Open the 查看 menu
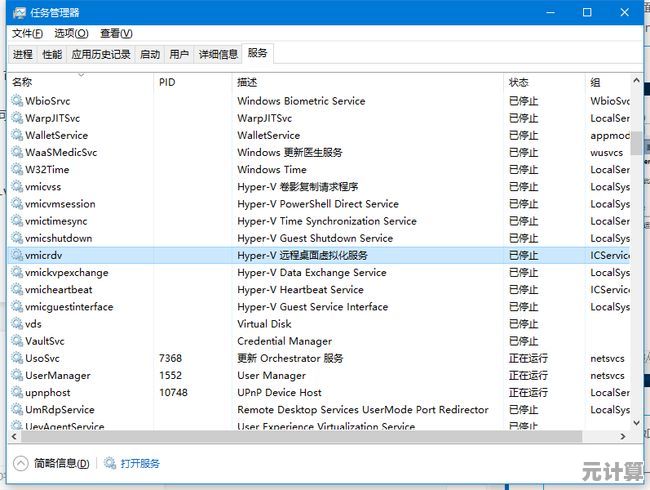The width and height of the screenshot is (650, 490). [116, 33]
